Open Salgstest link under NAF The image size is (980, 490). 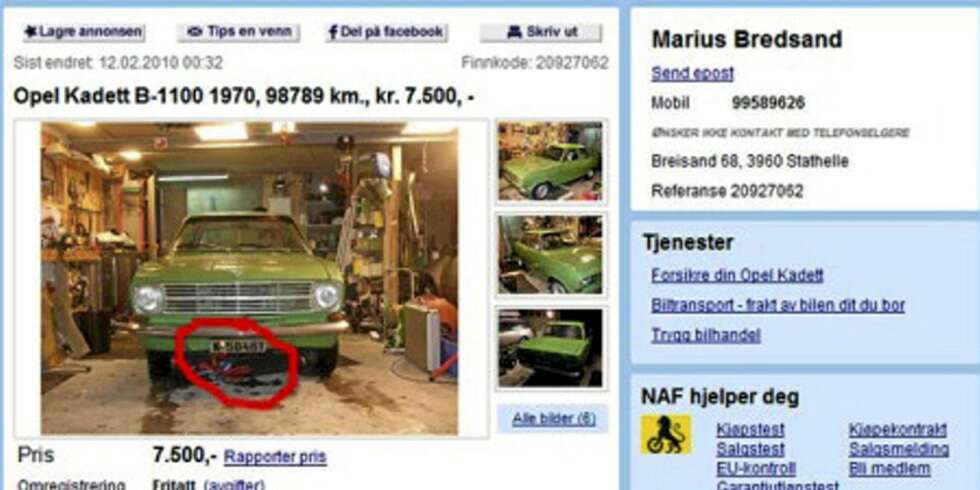[750, 449]
